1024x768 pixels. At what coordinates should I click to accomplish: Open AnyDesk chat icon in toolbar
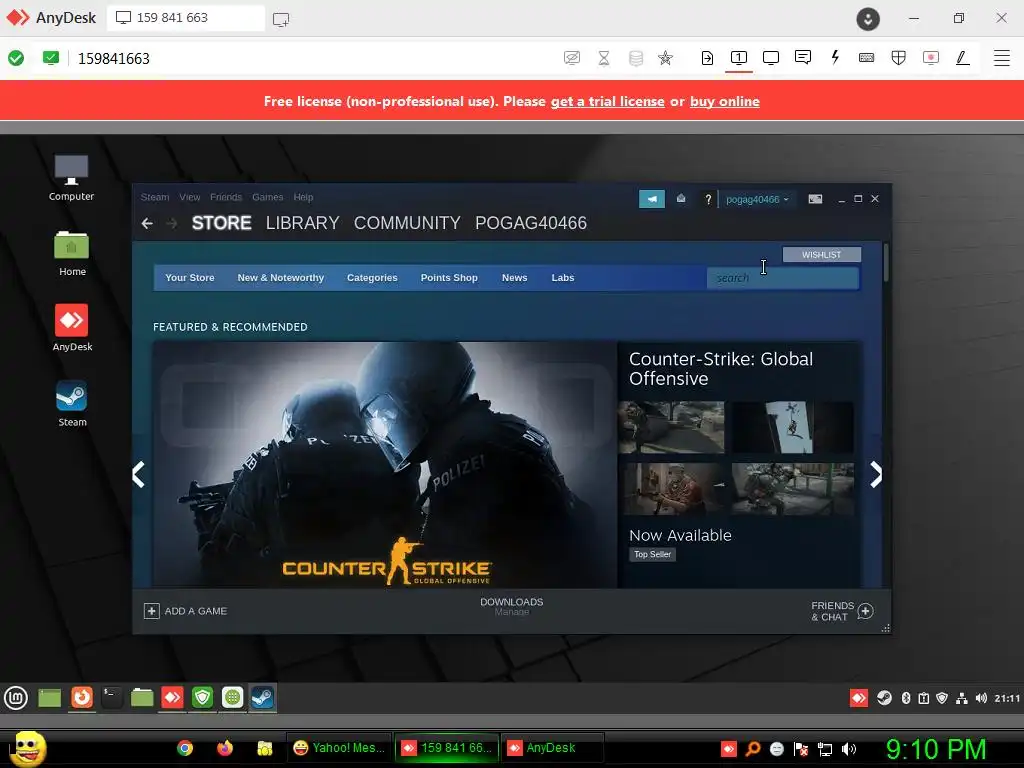click(803, 57)
